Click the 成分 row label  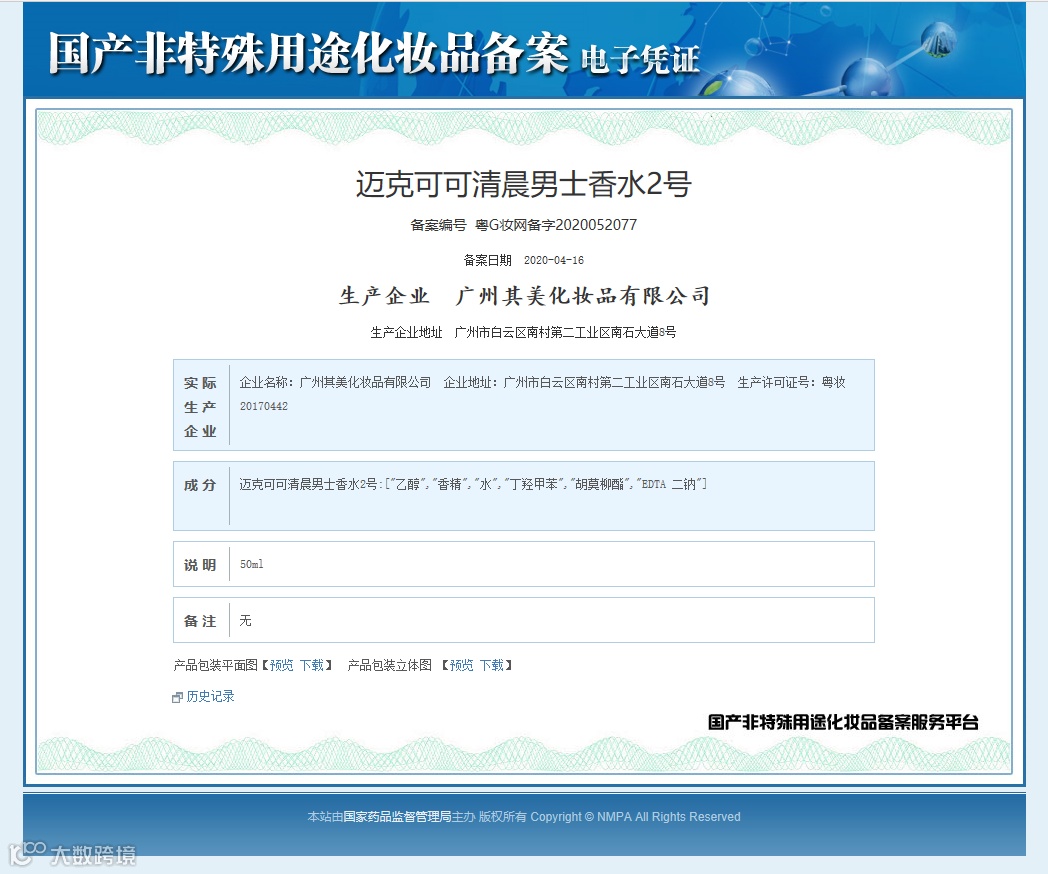(200, 485)
